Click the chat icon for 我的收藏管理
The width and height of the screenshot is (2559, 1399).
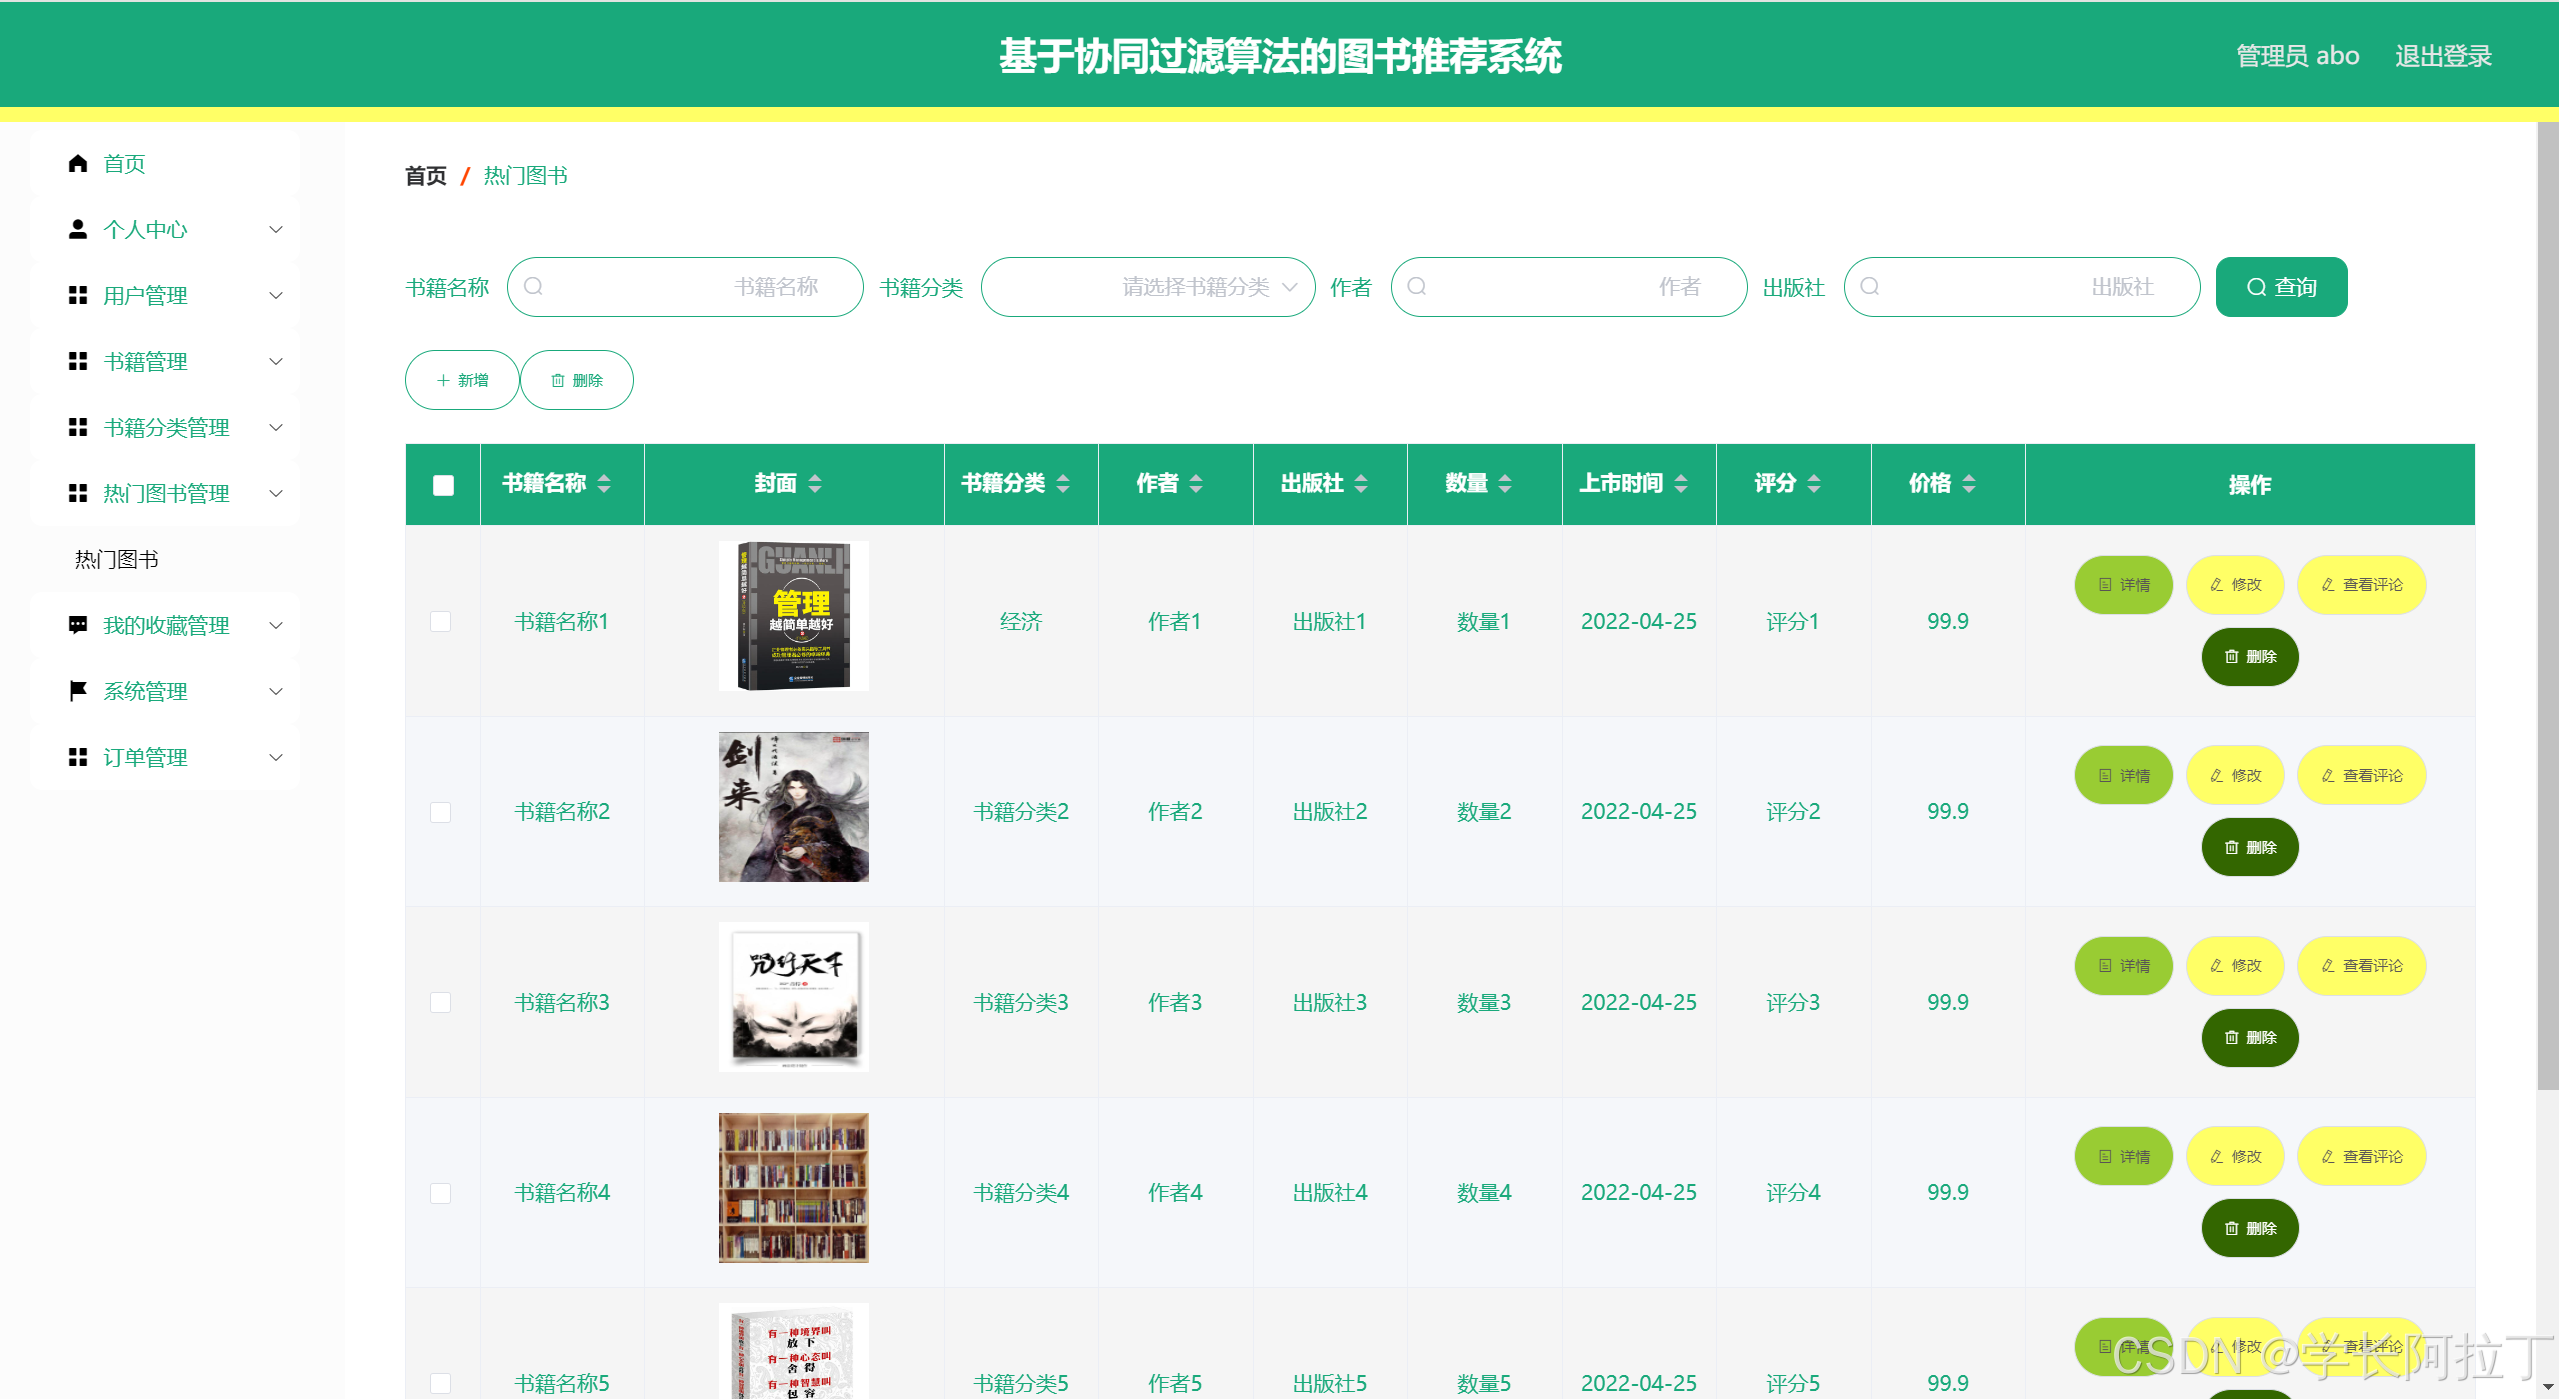(78, 625)
